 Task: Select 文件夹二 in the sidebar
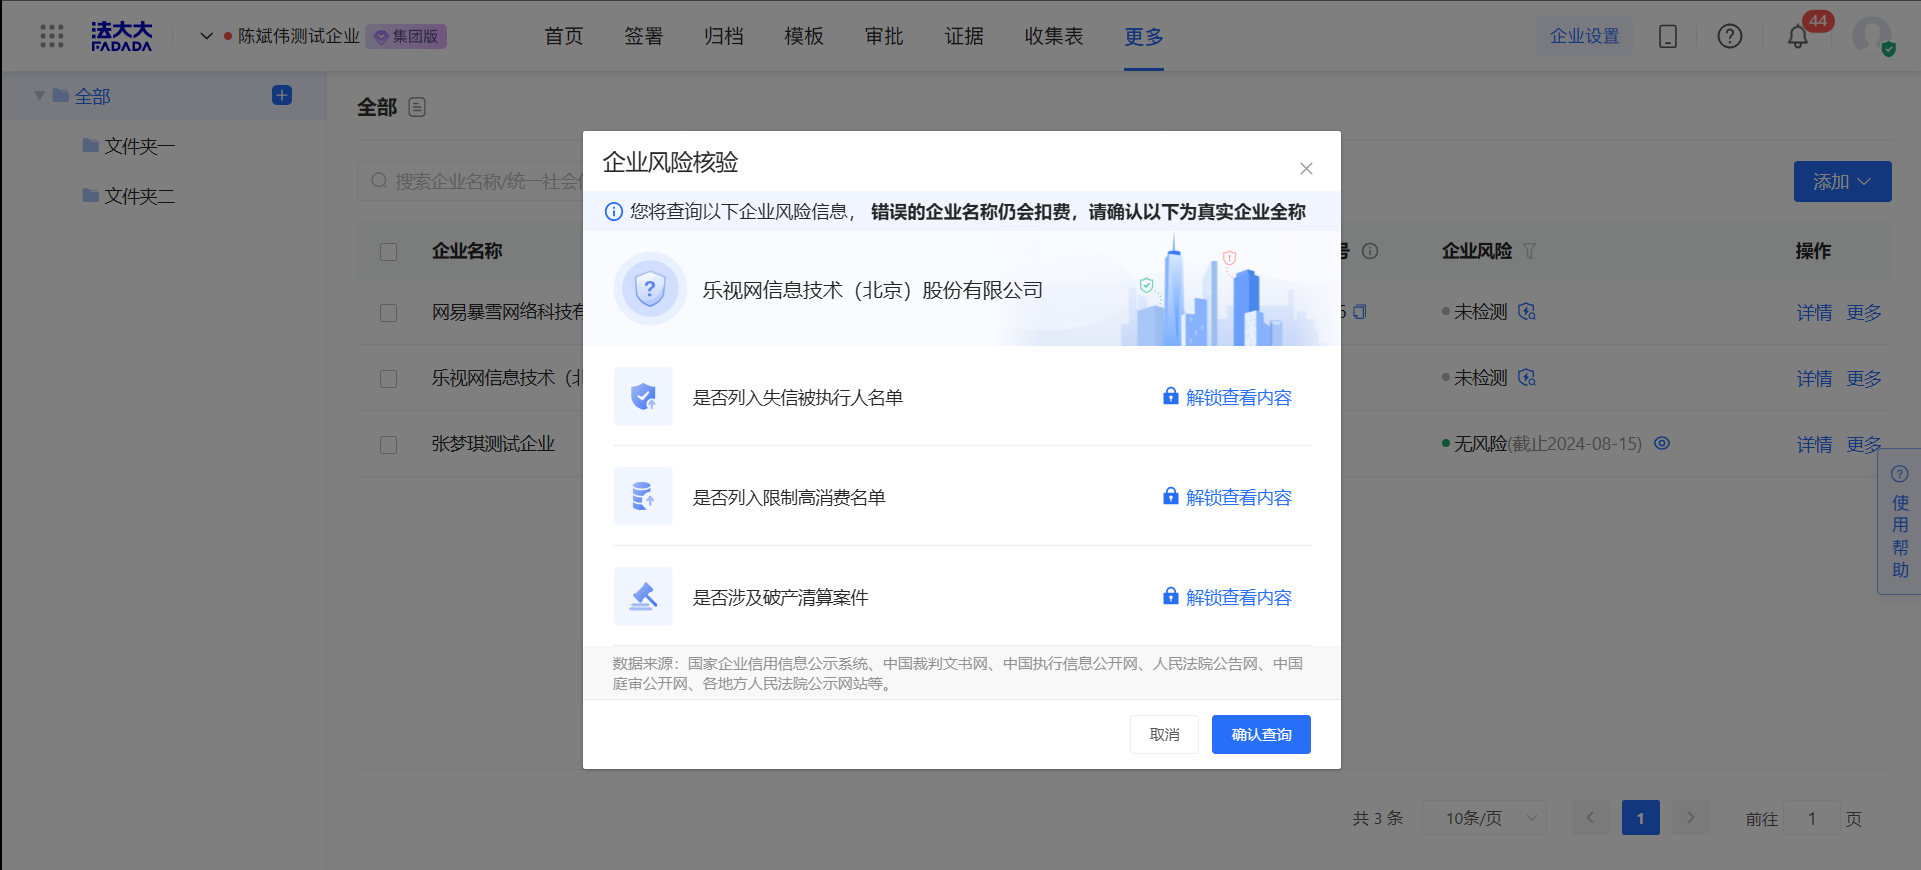[139, 196]
